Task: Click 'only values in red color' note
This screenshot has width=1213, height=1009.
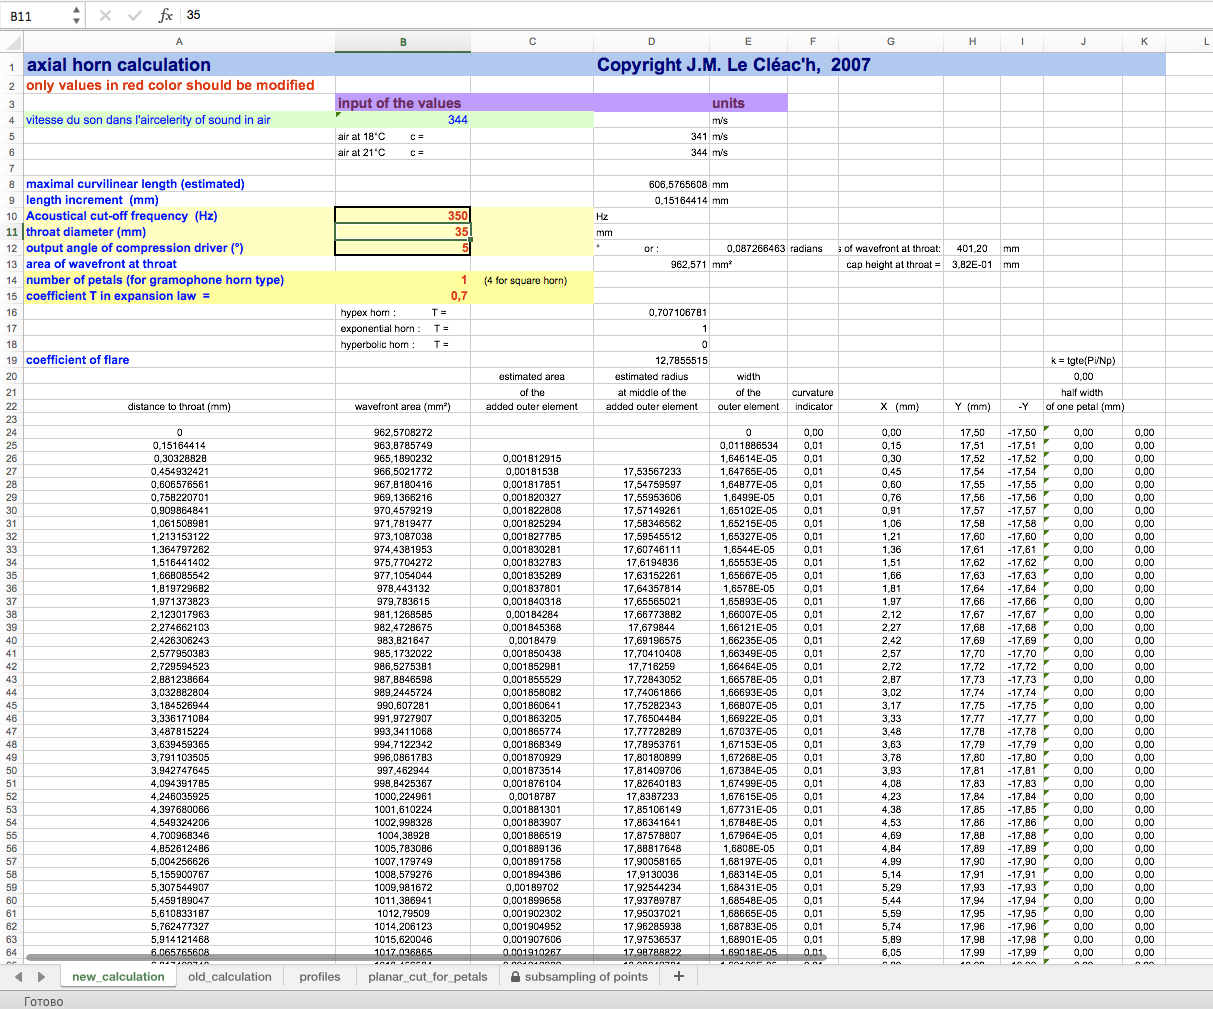Action: [170, 86]
